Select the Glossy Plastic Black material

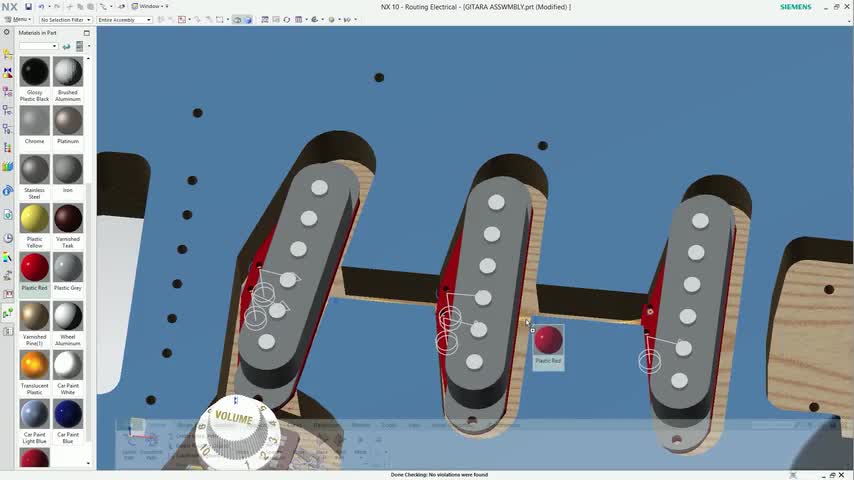[x=34, y=80]
